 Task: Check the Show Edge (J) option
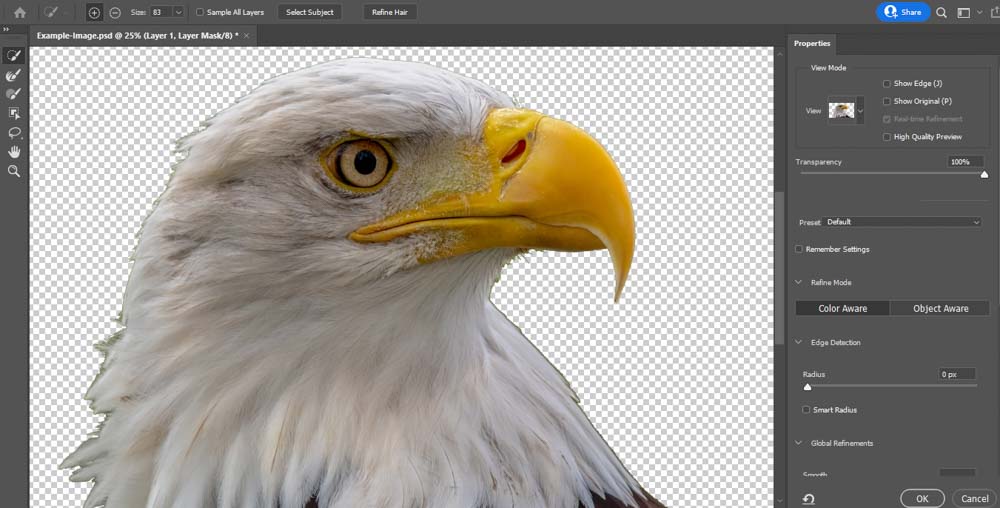click(887, 84)
